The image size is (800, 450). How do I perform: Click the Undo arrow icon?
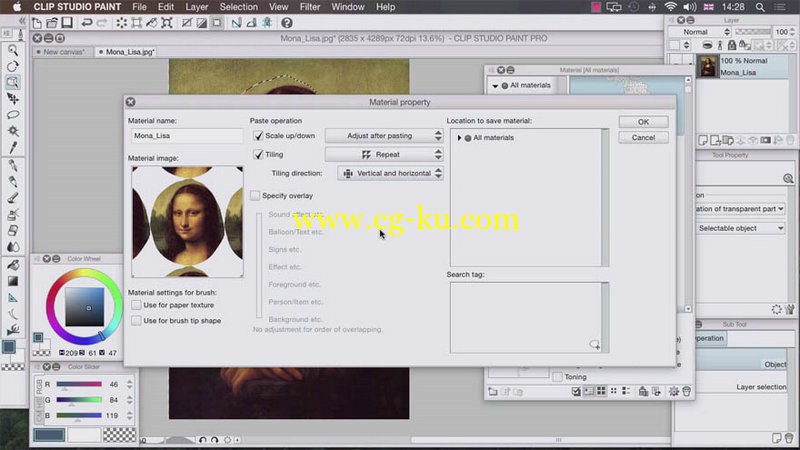coord(87,23)
